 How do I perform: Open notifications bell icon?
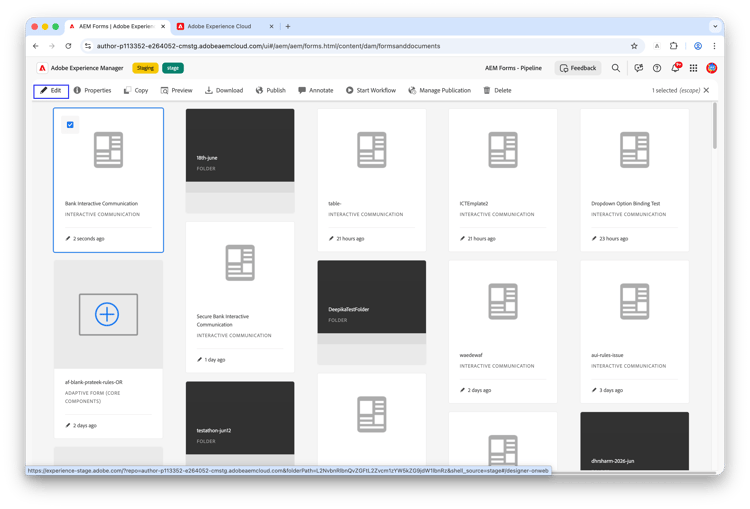pos(675,68)
